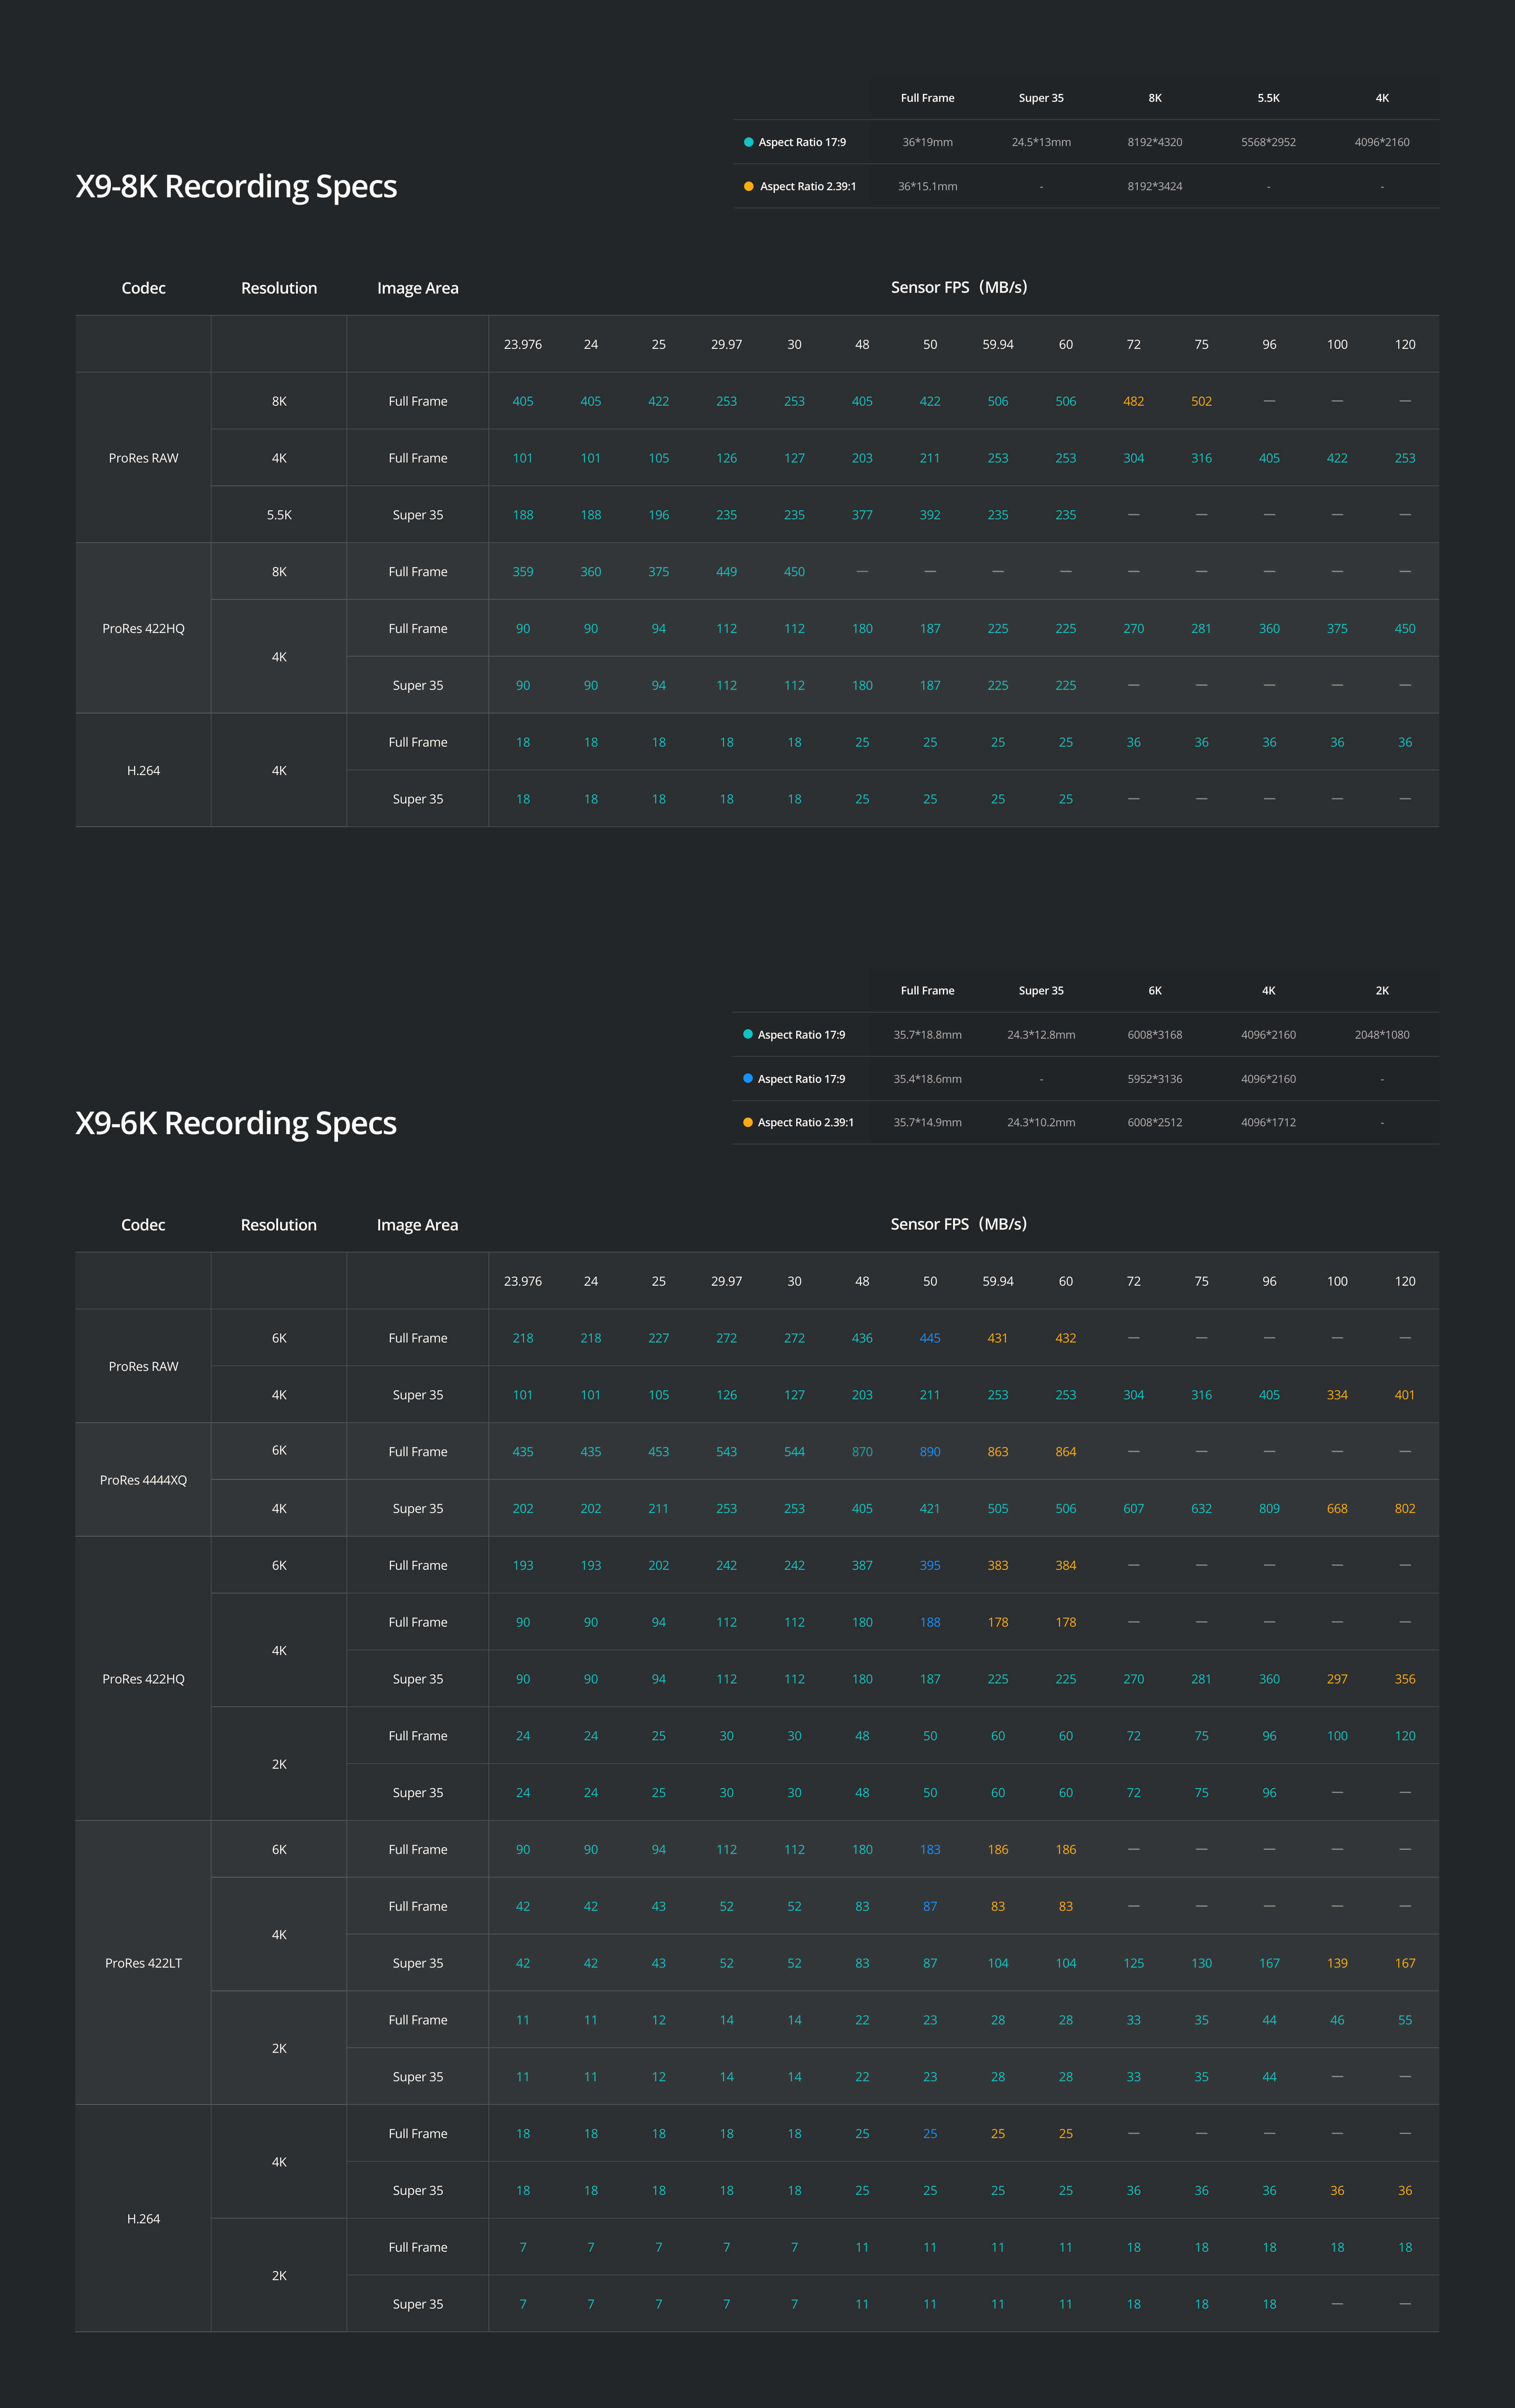Screen dimensions: 1515x2408
Task: Click the "387" ProRes 422HQ 6K cell
Action: [x=862, y=1566]
